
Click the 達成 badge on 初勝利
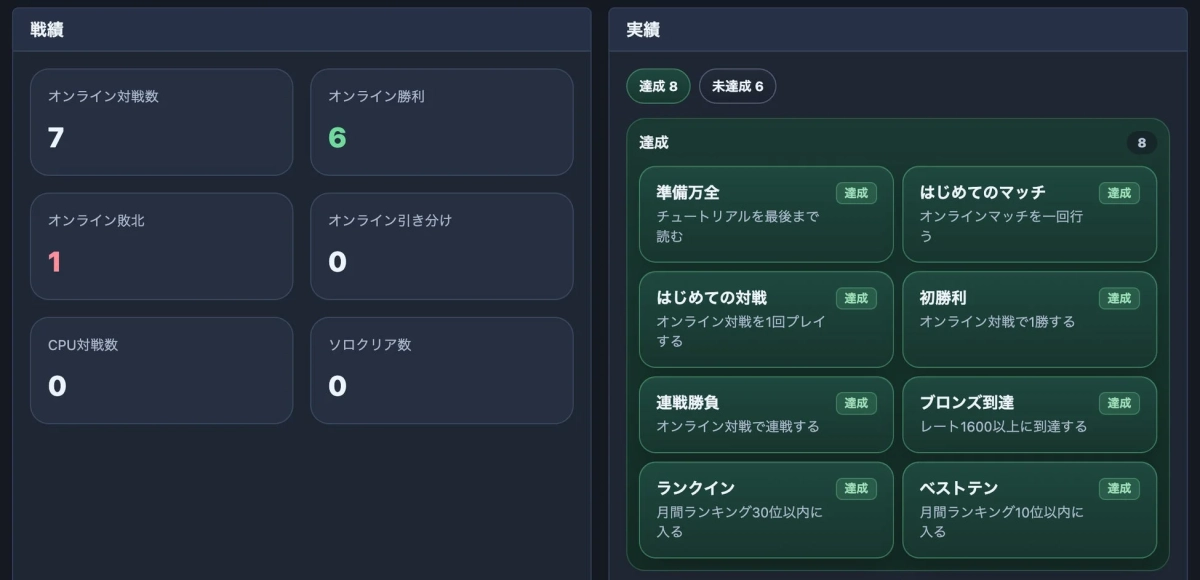[1119, 298]
